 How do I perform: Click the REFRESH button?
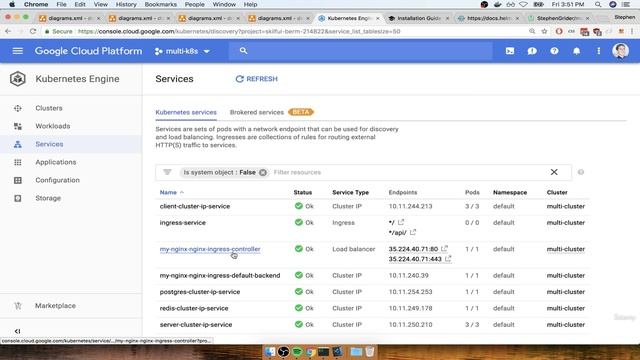click(257, 79)
